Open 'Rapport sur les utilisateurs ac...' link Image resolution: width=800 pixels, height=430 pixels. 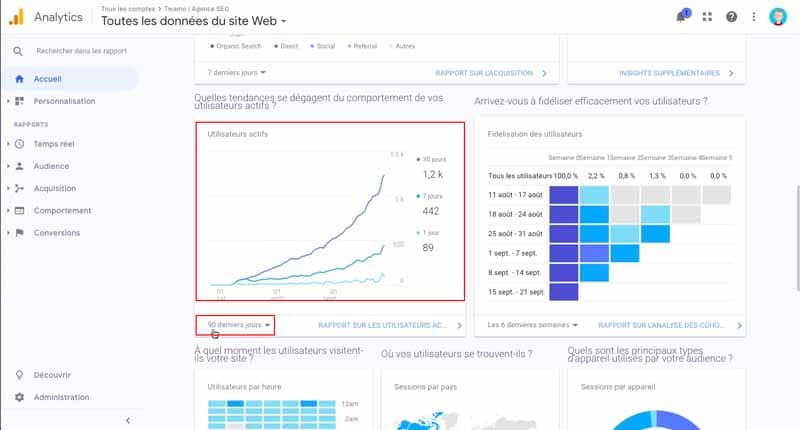[382, 325]
